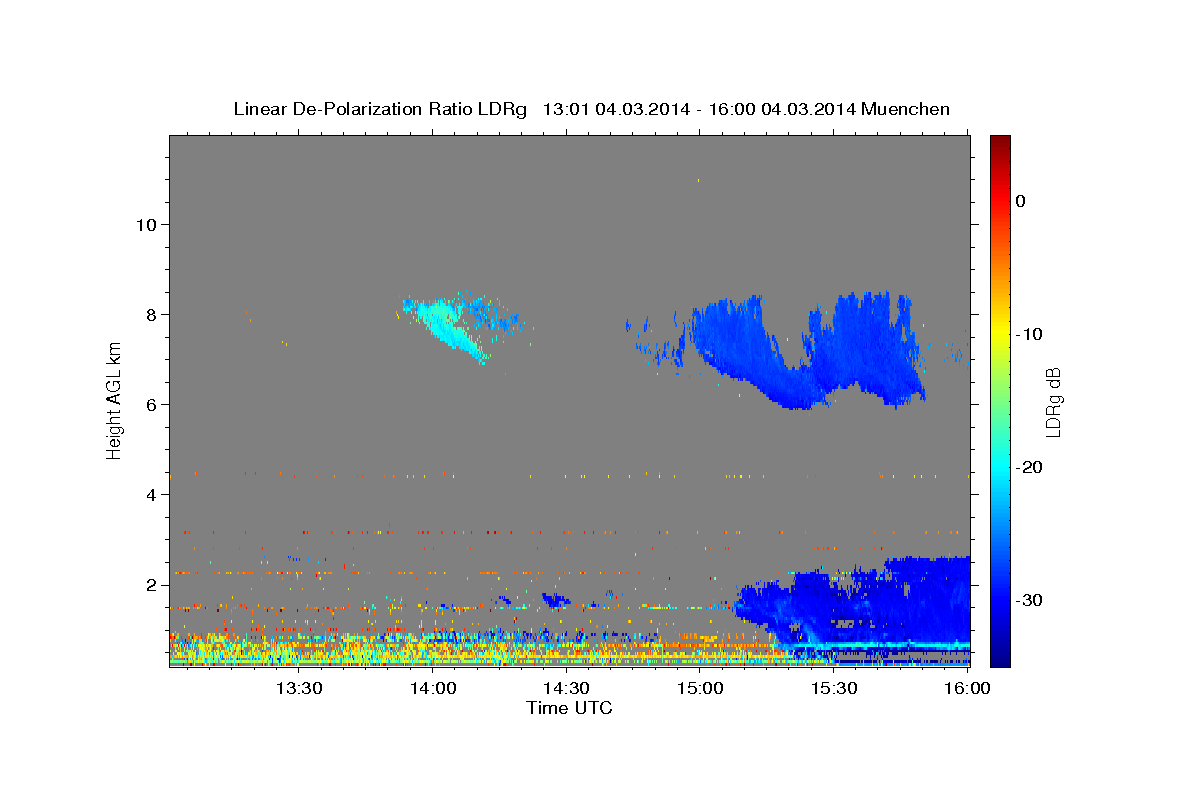The width and height of the screenshot is (1200, 800).
Task: Click the colorbar value 0
Action: [1020, 201]
